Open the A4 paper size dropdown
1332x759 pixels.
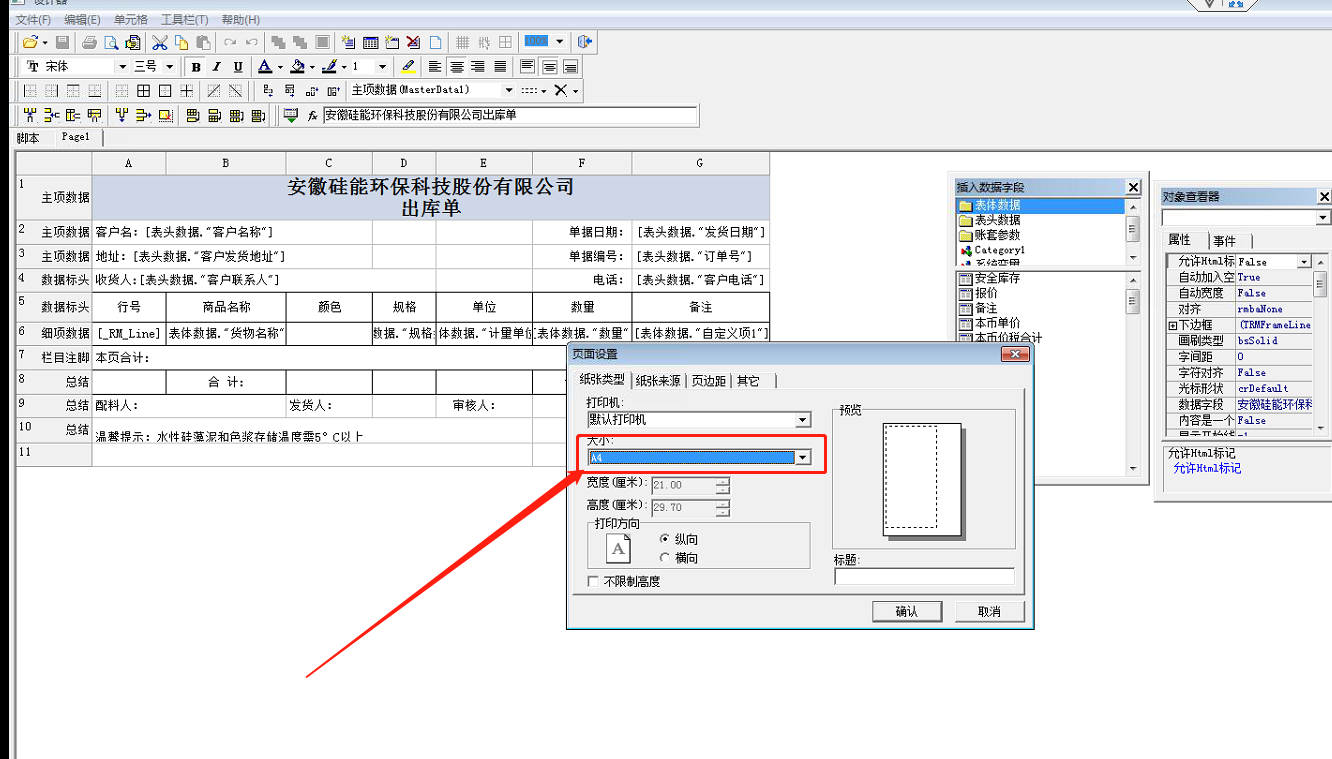pyautogui.click(x=802, y=457)
